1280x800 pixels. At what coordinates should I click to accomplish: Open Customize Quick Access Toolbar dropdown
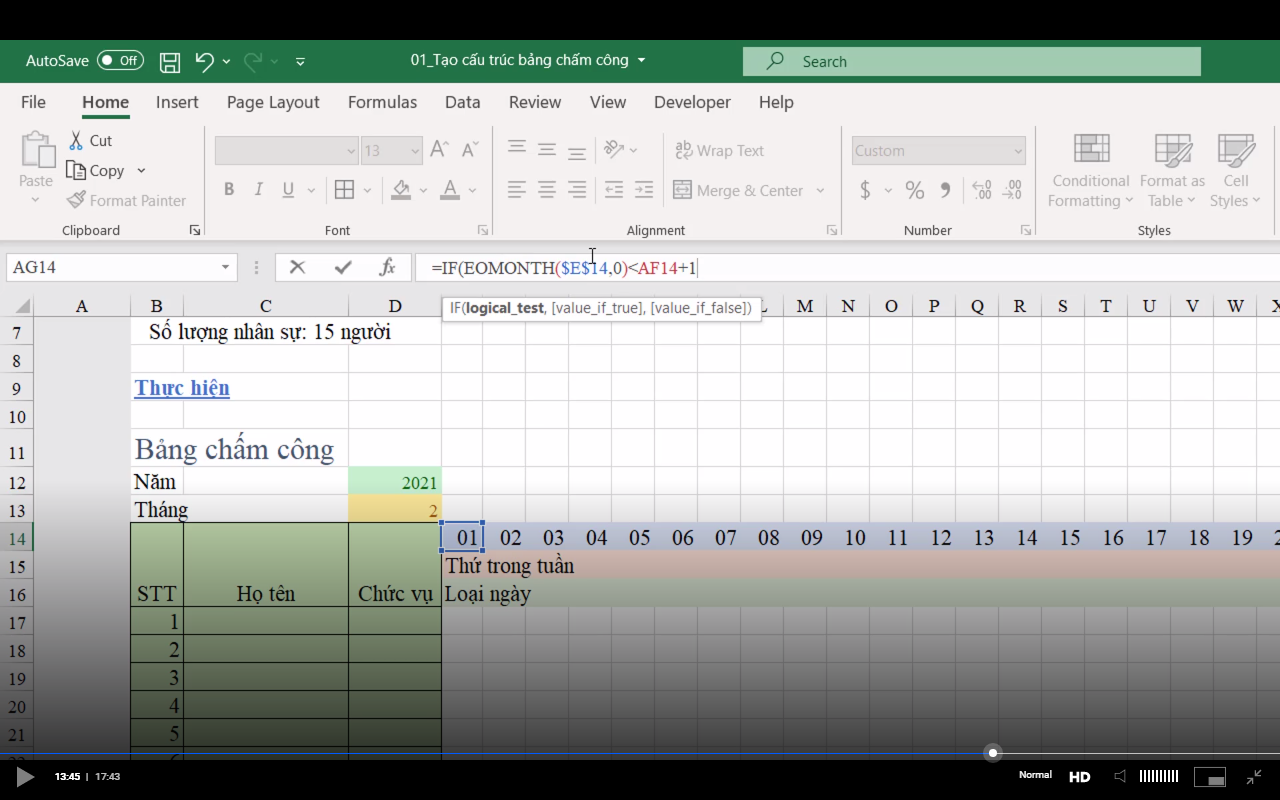coord(301,62)
